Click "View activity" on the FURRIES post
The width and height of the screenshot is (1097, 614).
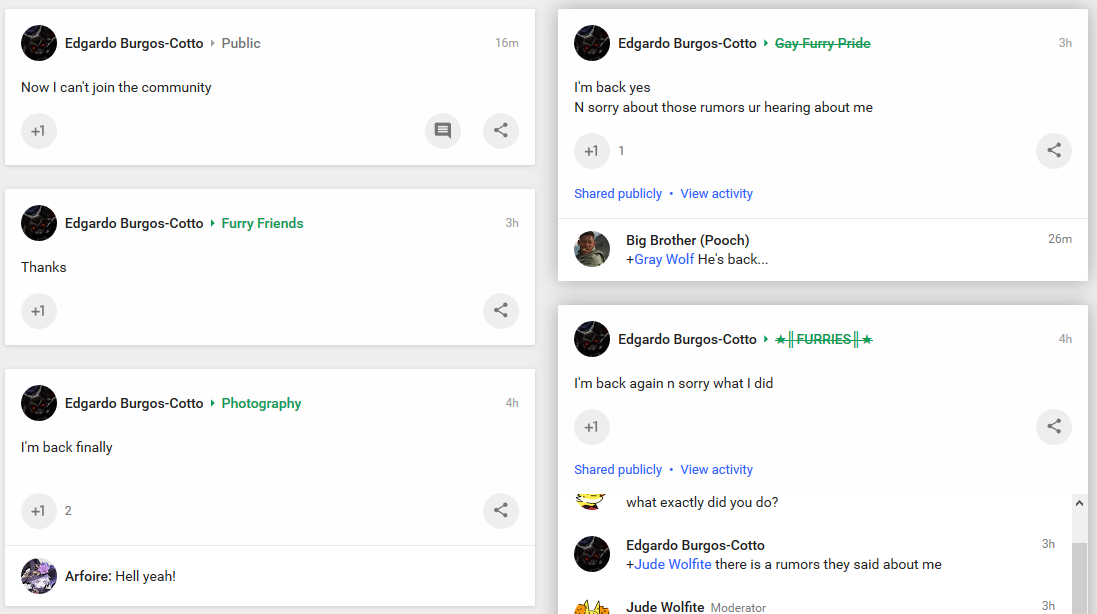click(716, 470)
